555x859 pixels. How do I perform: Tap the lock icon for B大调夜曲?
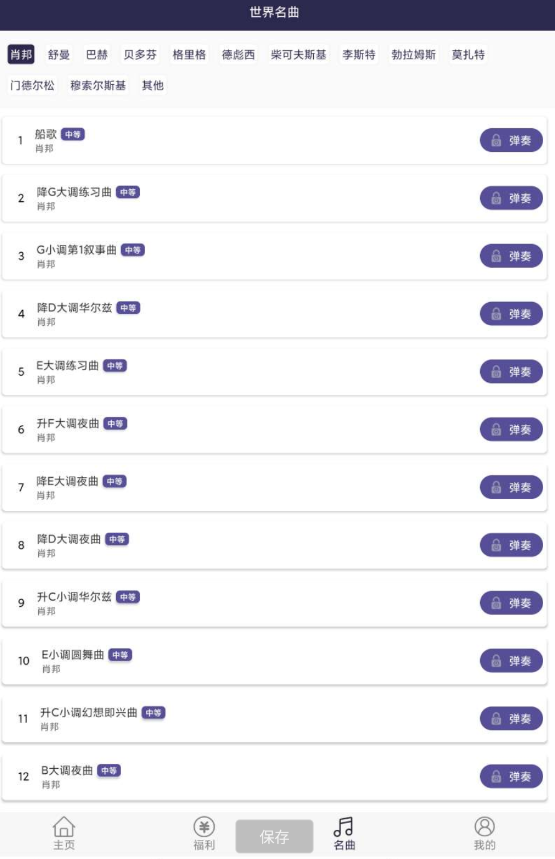(x=496, y=776)
